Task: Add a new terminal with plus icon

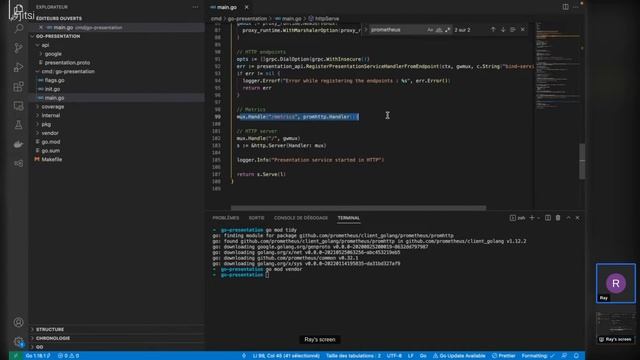Action: [x=531, y=218]
